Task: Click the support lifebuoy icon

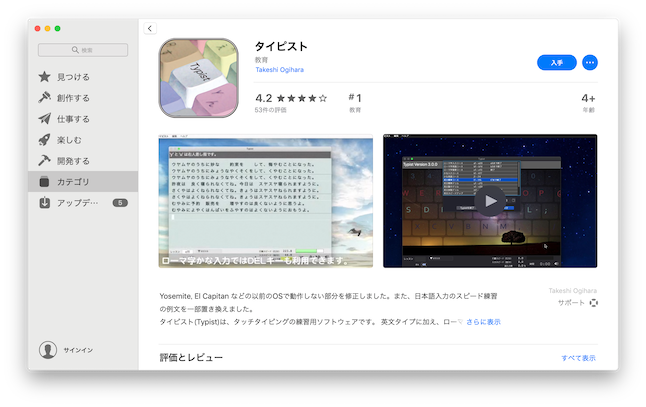Action: (593, 303)
